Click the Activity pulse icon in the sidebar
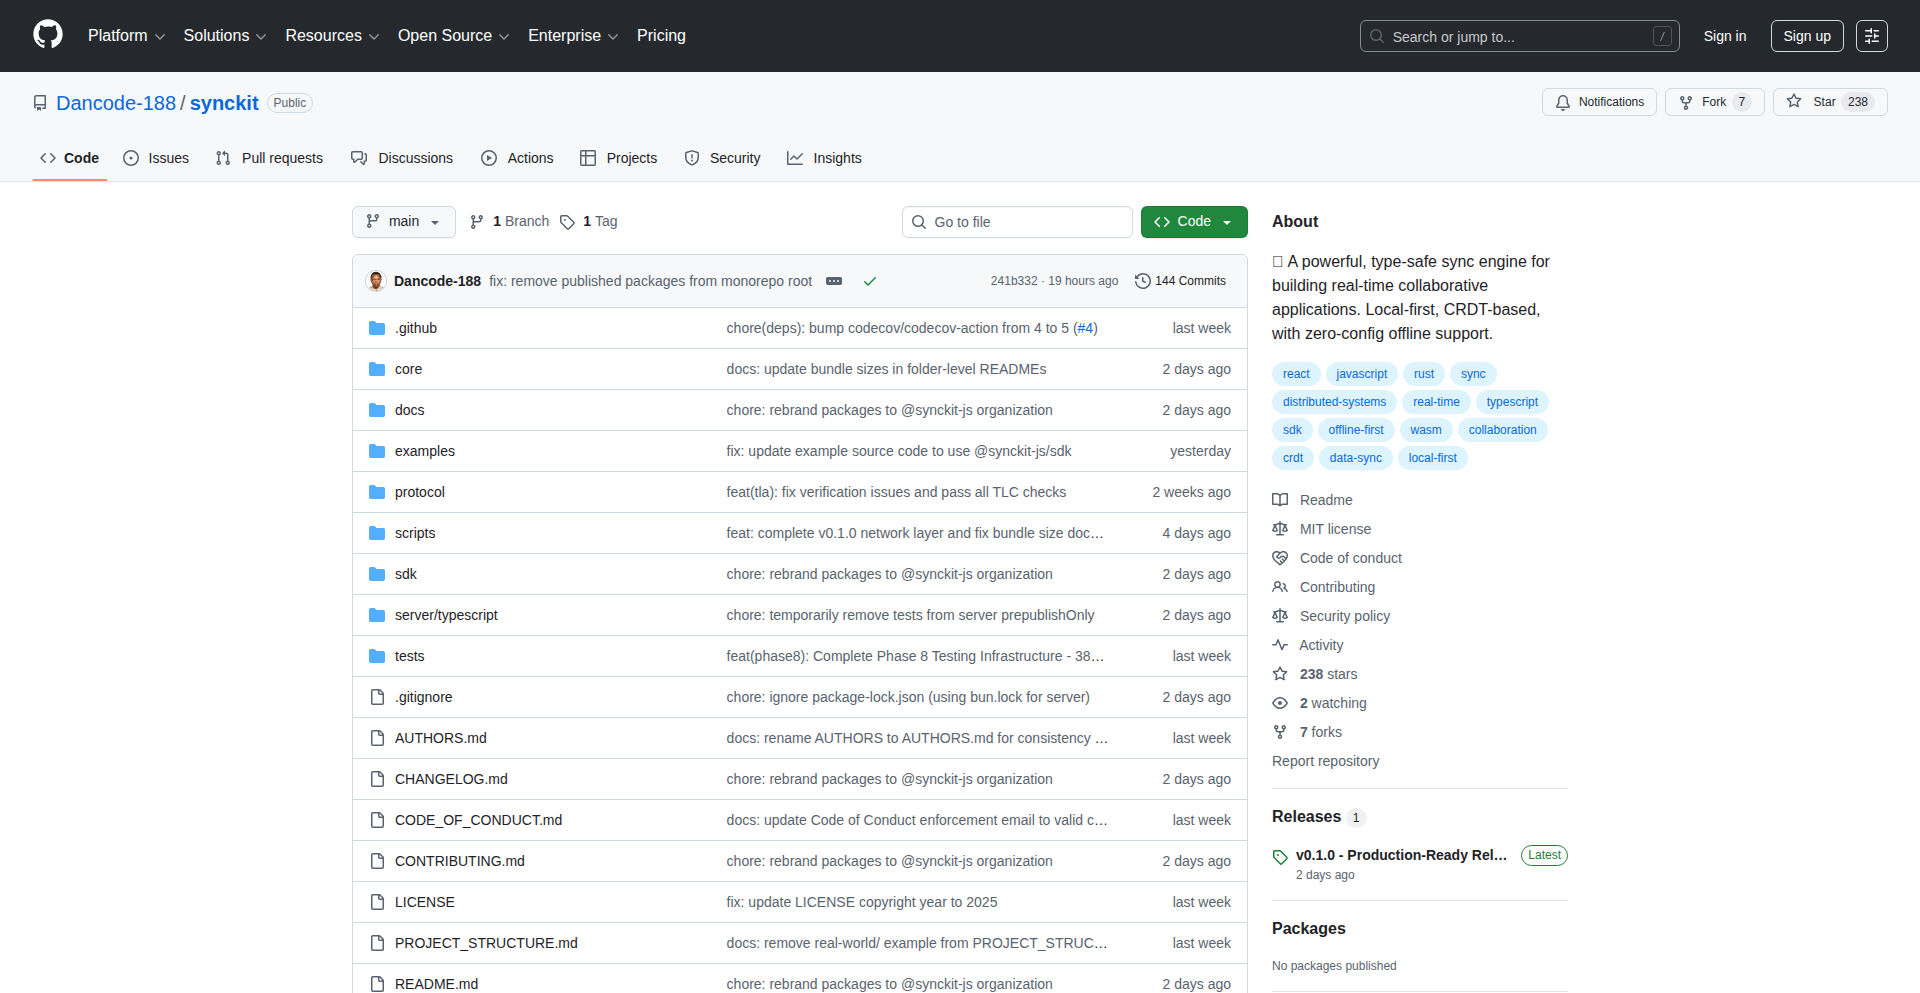 click(x=1280, y=645)
